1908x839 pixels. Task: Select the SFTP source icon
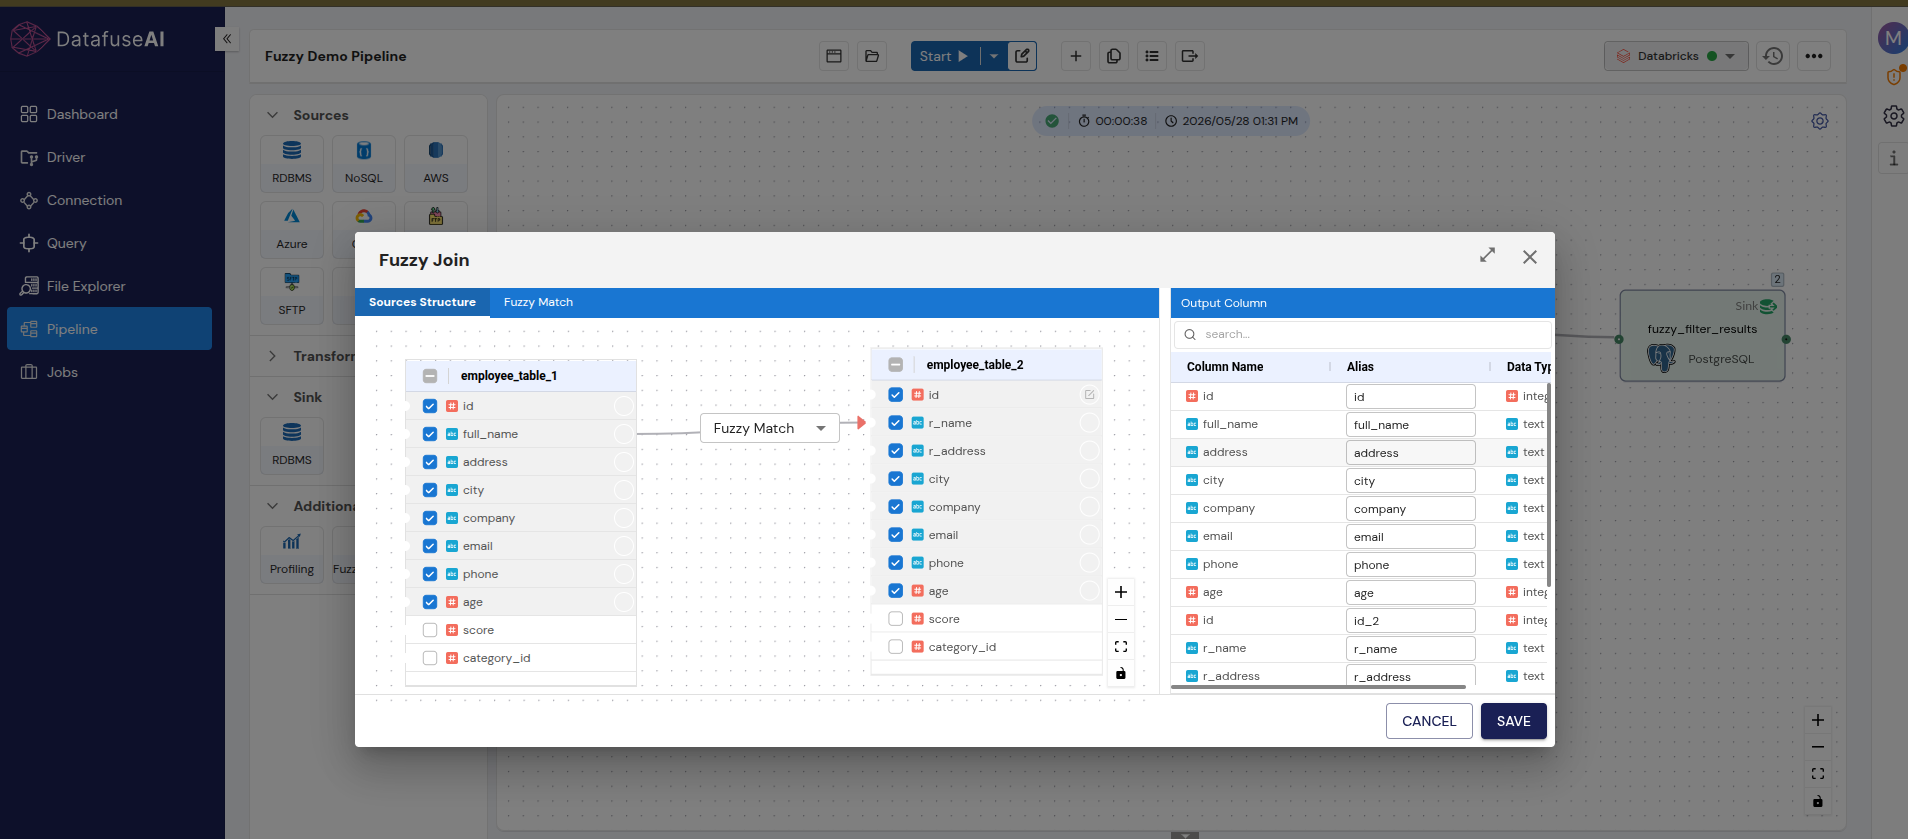tap(292, 295)
